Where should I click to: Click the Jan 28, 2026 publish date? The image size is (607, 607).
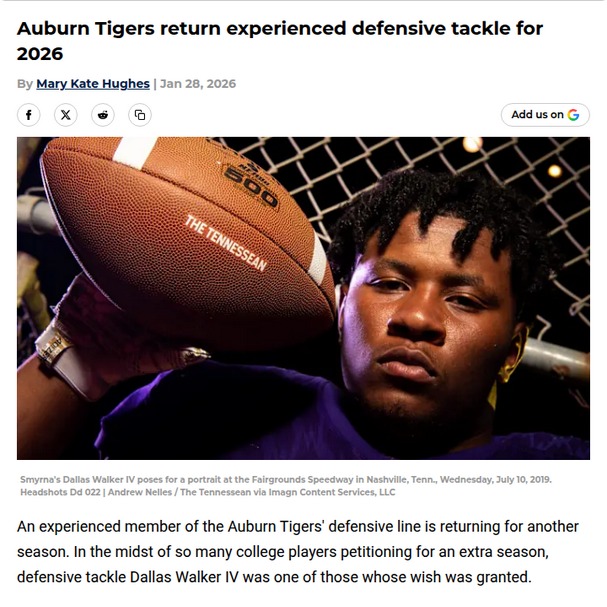pos(198,84)
